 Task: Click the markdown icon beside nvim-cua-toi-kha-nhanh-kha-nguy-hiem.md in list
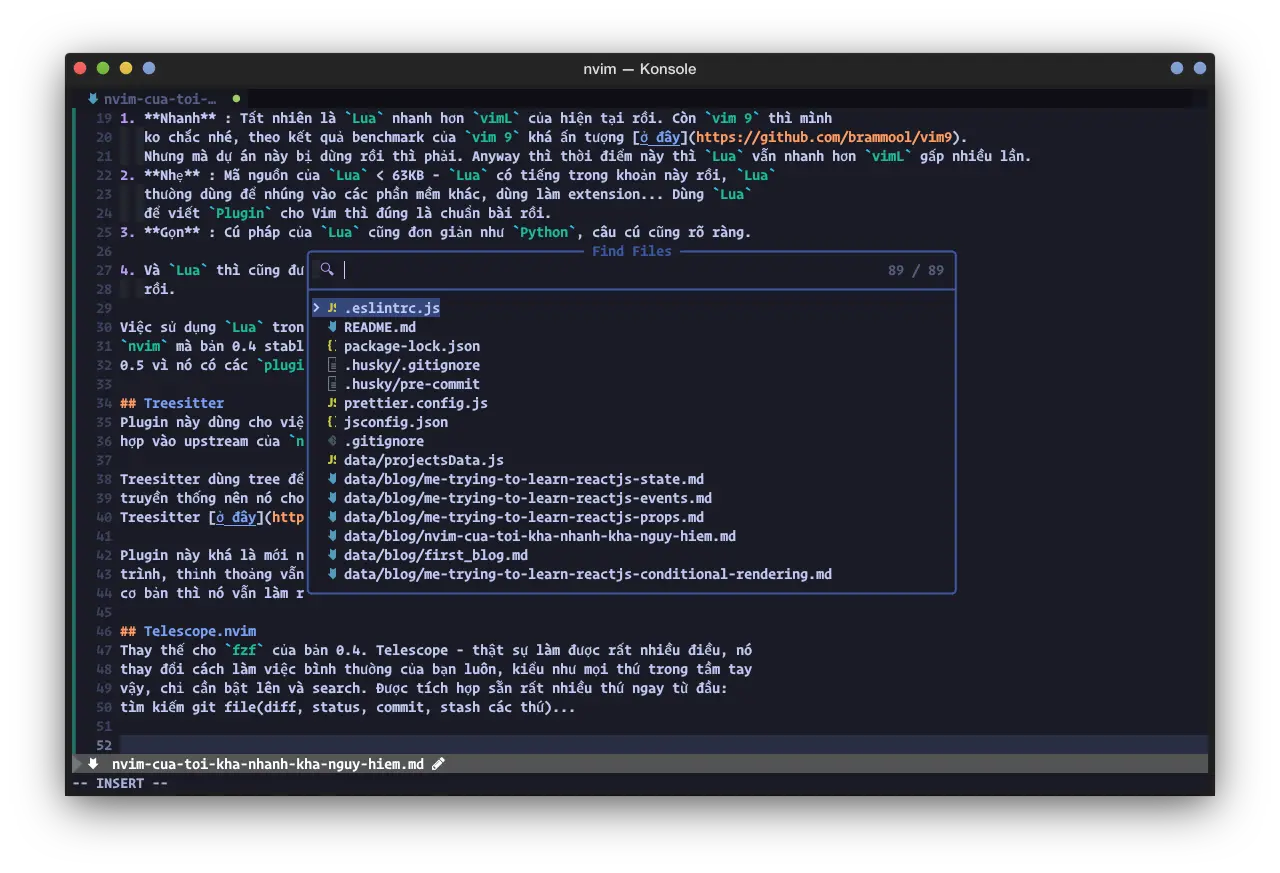pyautogui.click(x=332, y=536)
